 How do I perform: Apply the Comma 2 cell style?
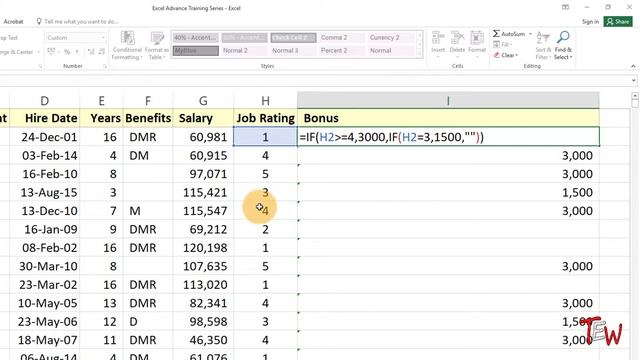pos(342,38)
